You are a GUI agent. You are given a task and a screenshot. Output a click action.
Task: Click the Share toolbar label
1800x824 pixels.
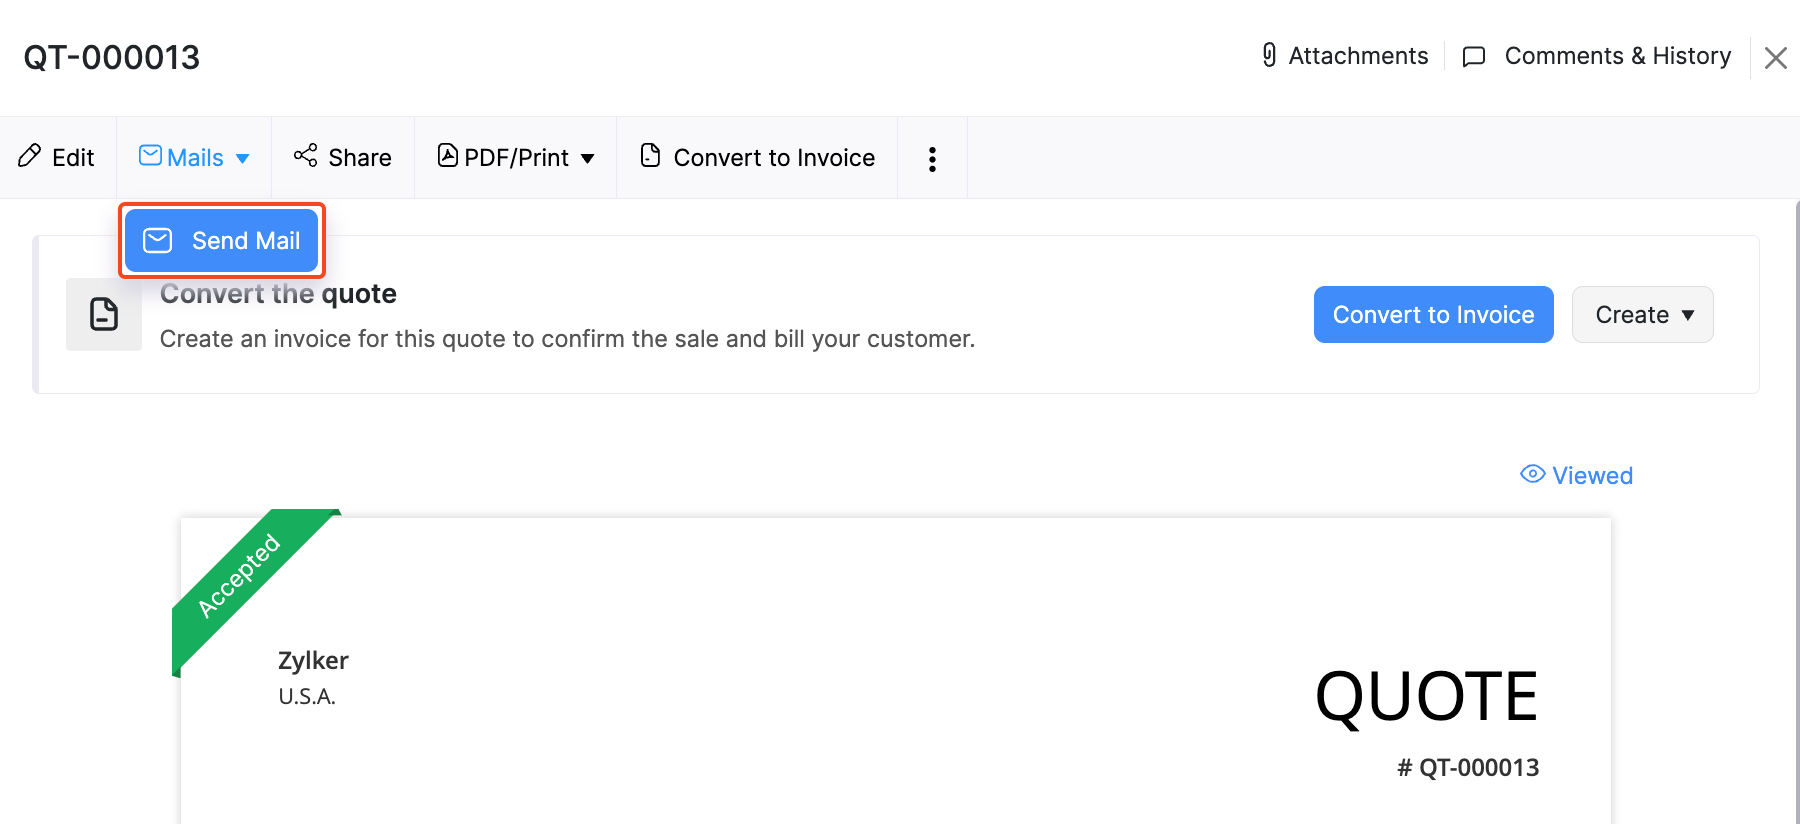360,158
